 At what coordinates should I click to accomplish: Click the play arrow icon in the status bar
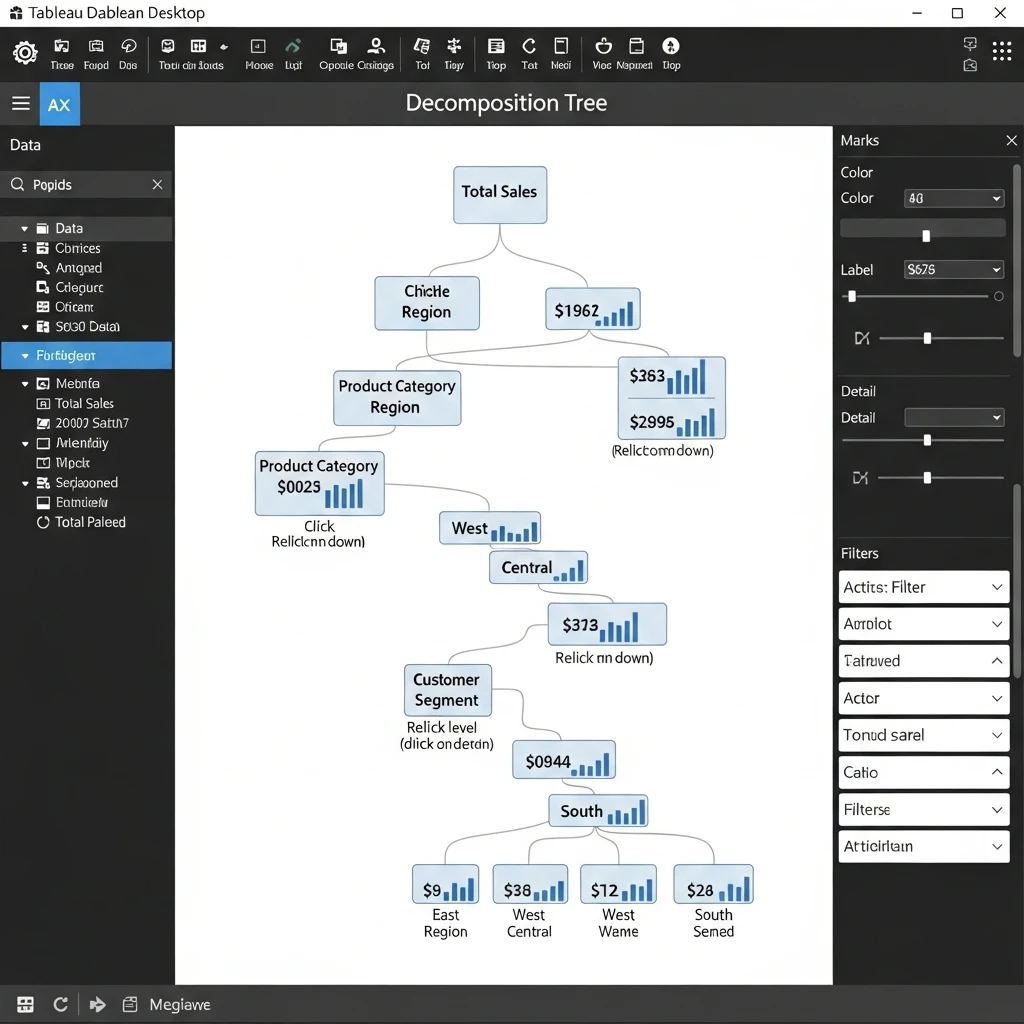pyautogui.click(x=97, y=1004)
